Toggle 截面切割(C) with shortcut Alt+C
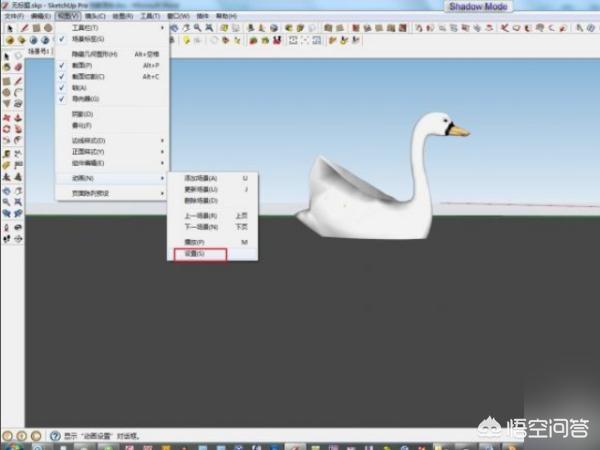Viewport: 600px width, 450px height. (112, 77)
